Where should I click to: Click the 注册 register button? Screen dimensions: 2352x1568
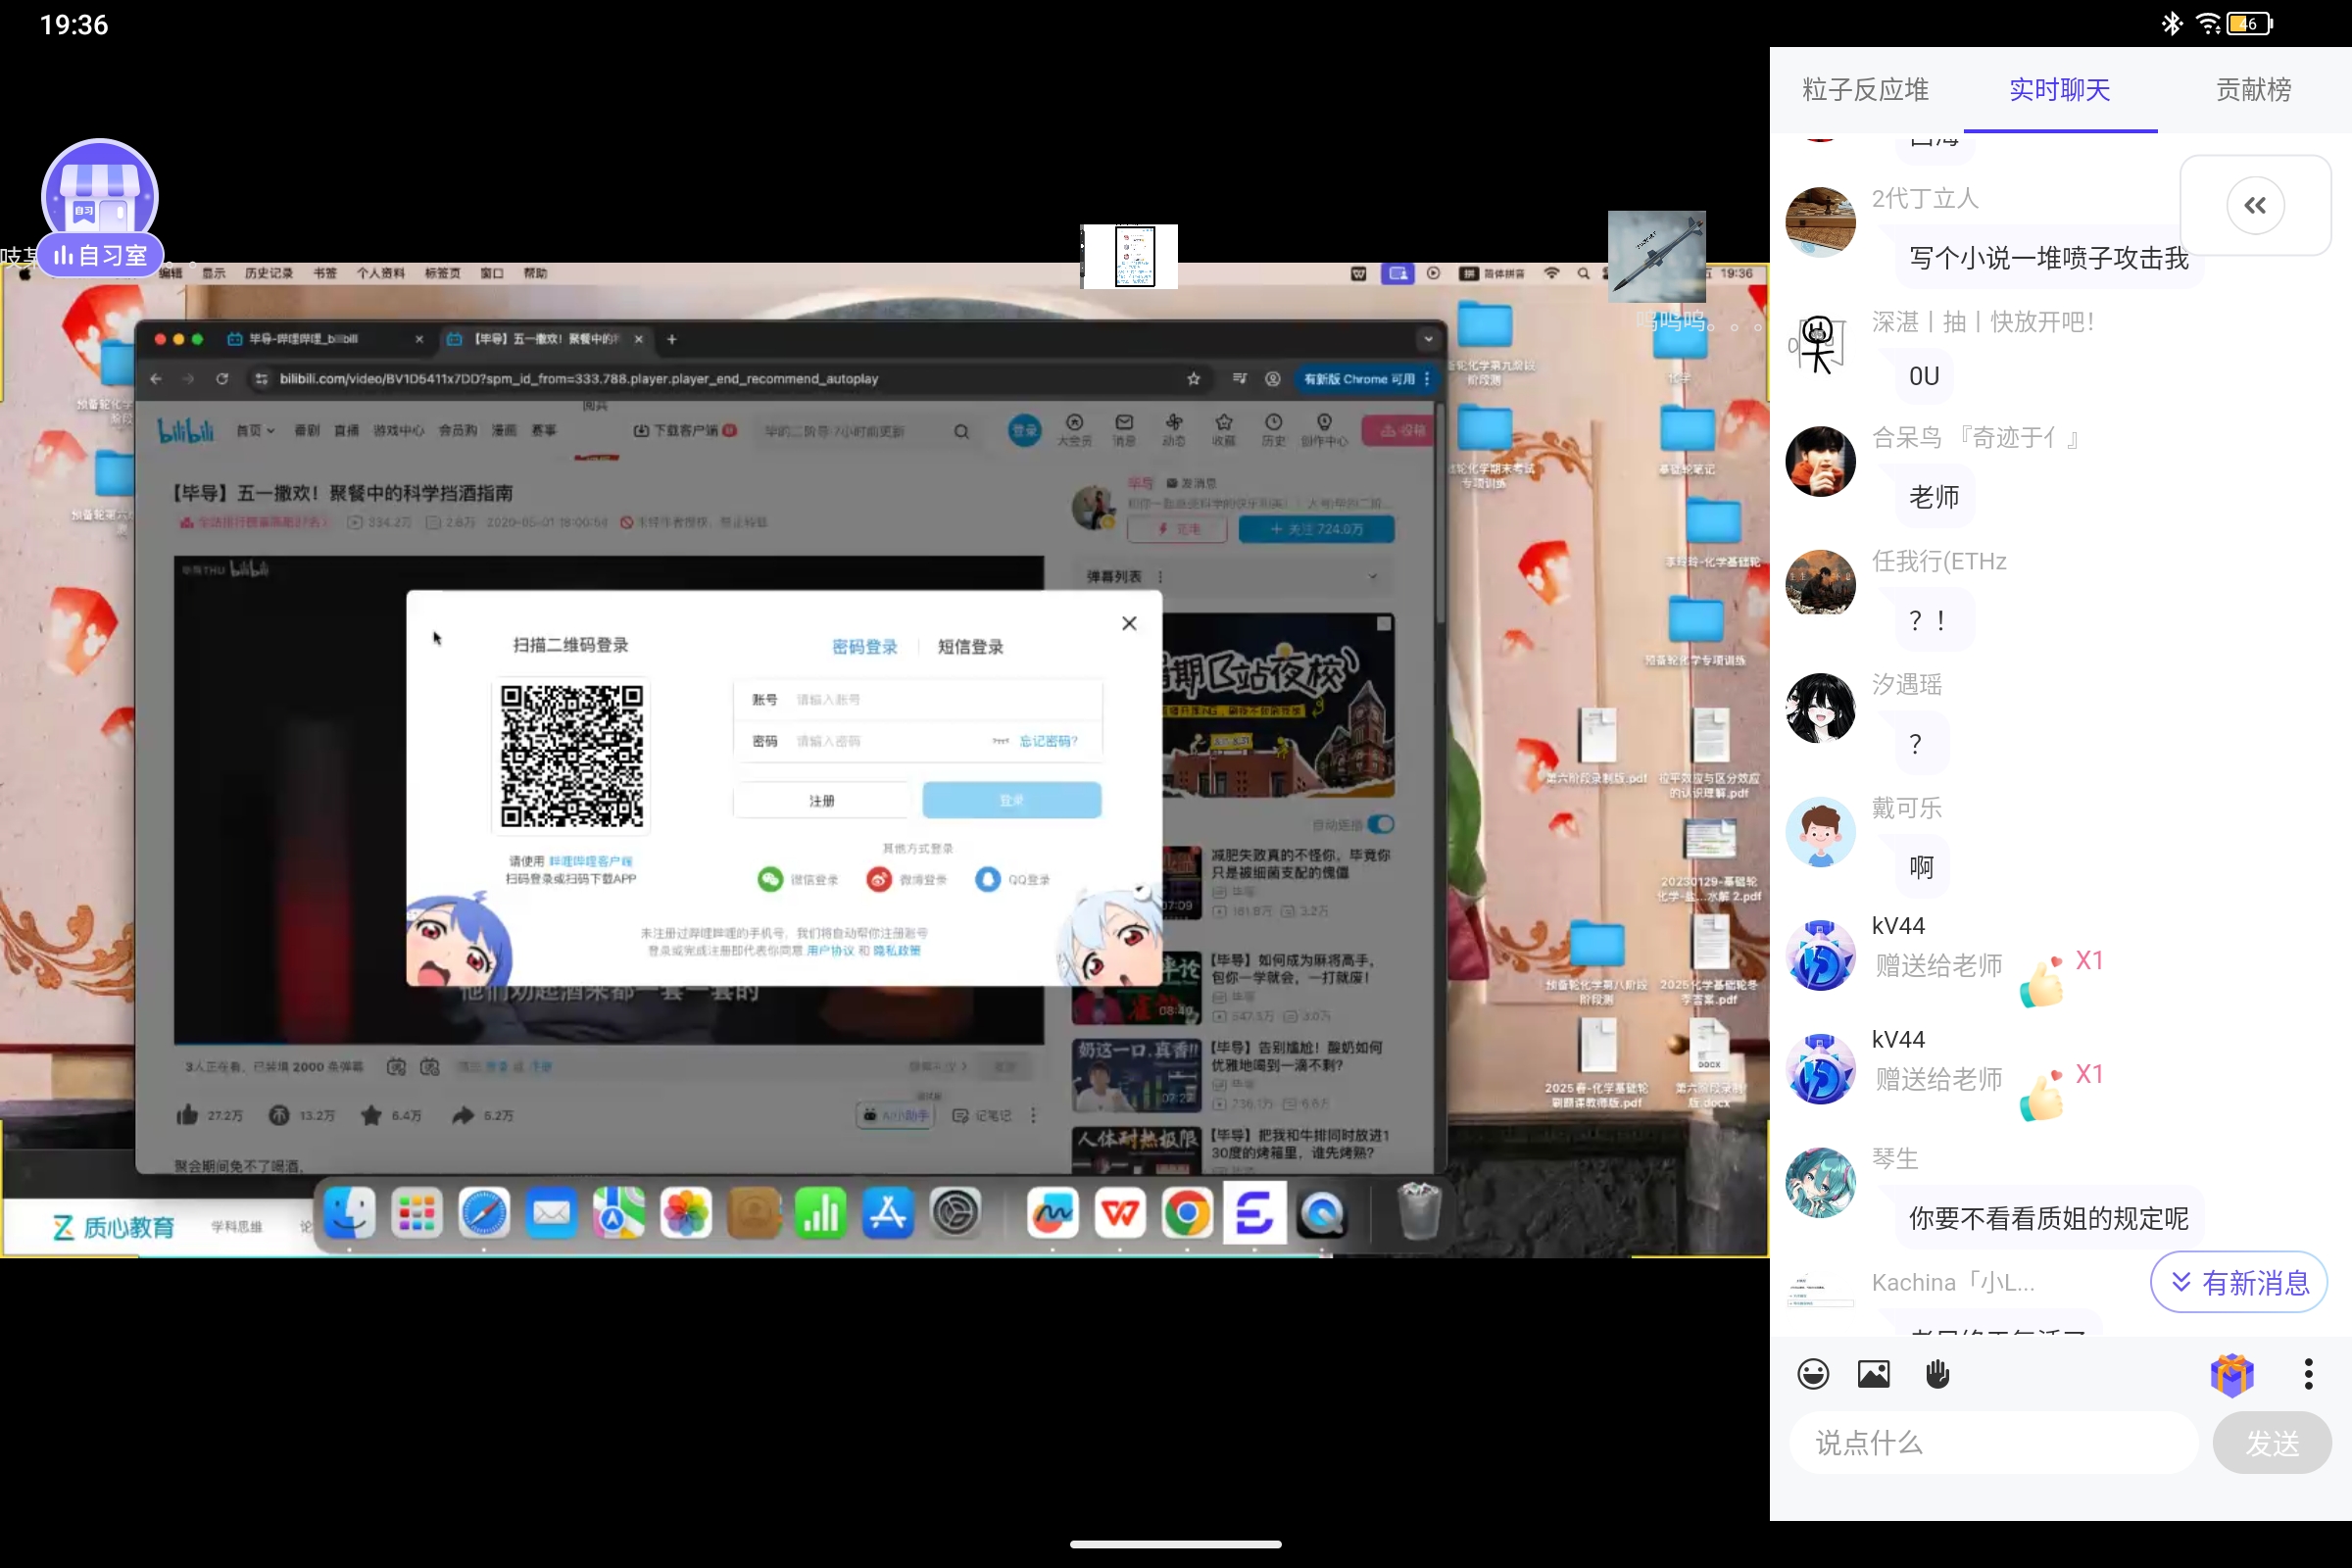pyautogui.click(x=822, y=801)
